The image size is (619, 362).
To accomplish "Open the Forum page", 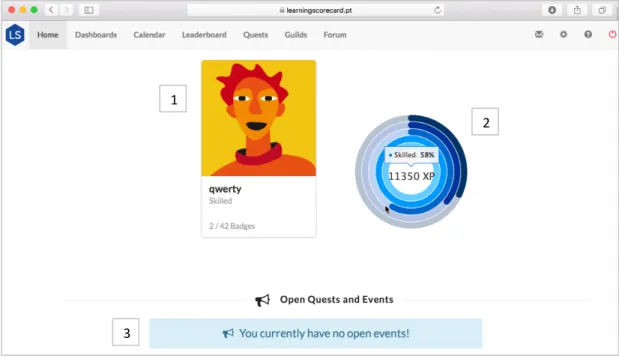I will (335, 35).
